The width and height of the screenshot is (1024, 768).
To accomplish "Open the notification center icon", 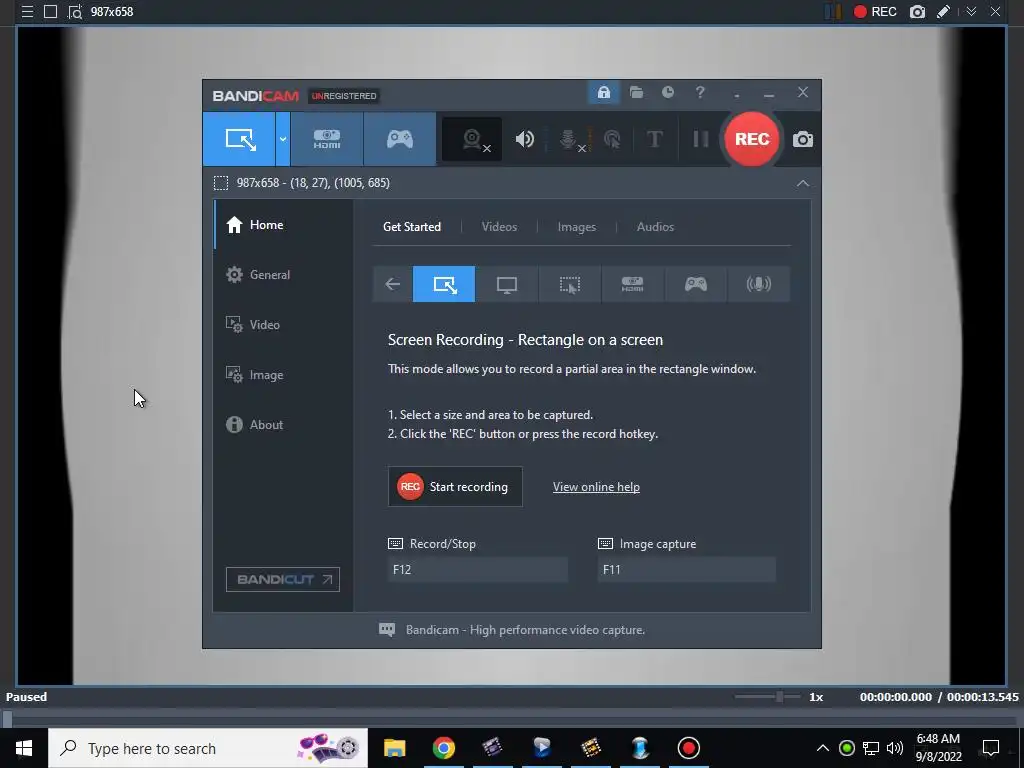I will coord(991,748).
